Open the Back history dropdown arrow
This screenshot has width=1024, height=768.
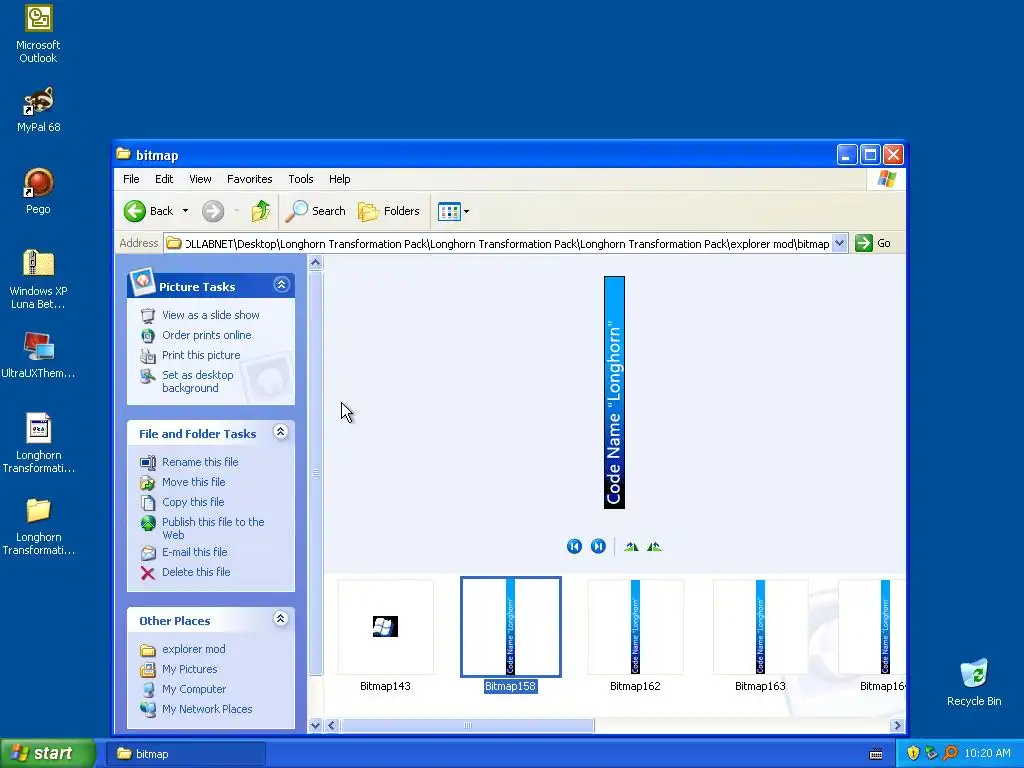(x=185, y=211)
